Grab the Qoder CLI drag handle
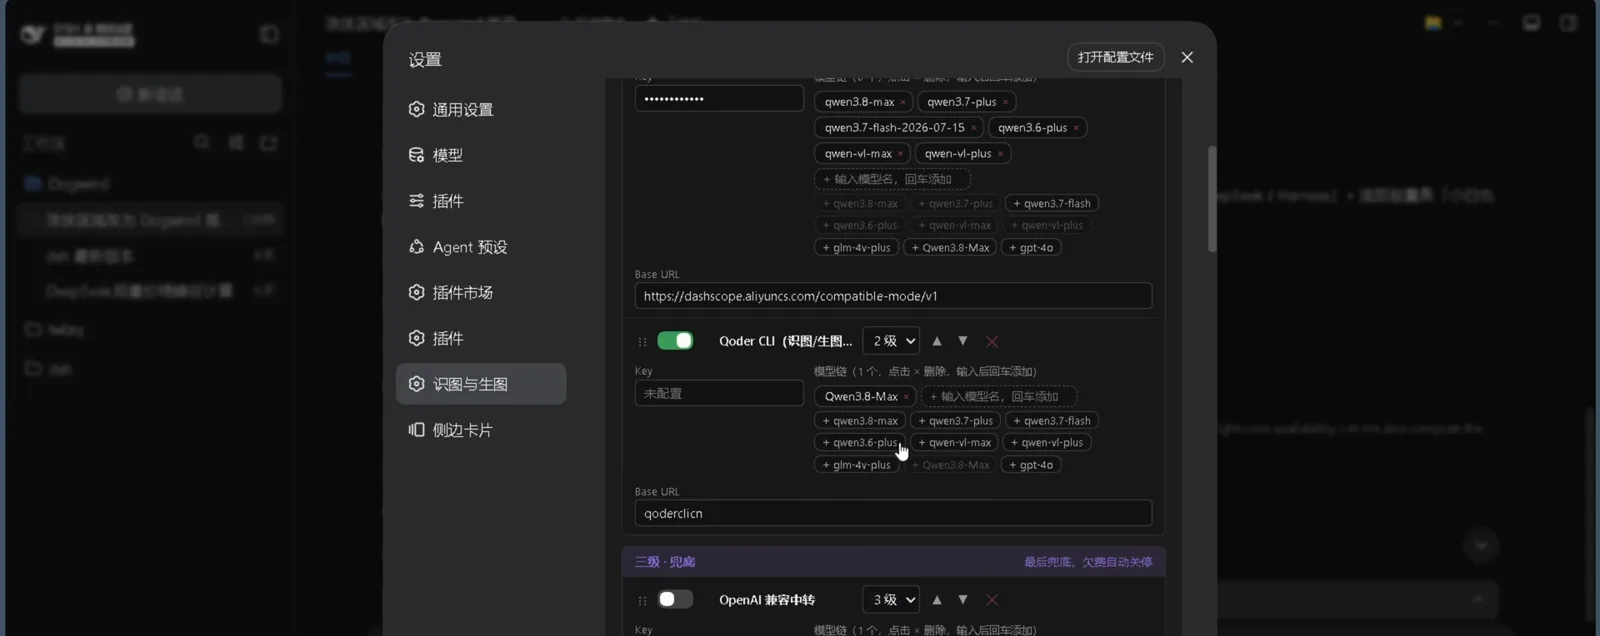 642,342
